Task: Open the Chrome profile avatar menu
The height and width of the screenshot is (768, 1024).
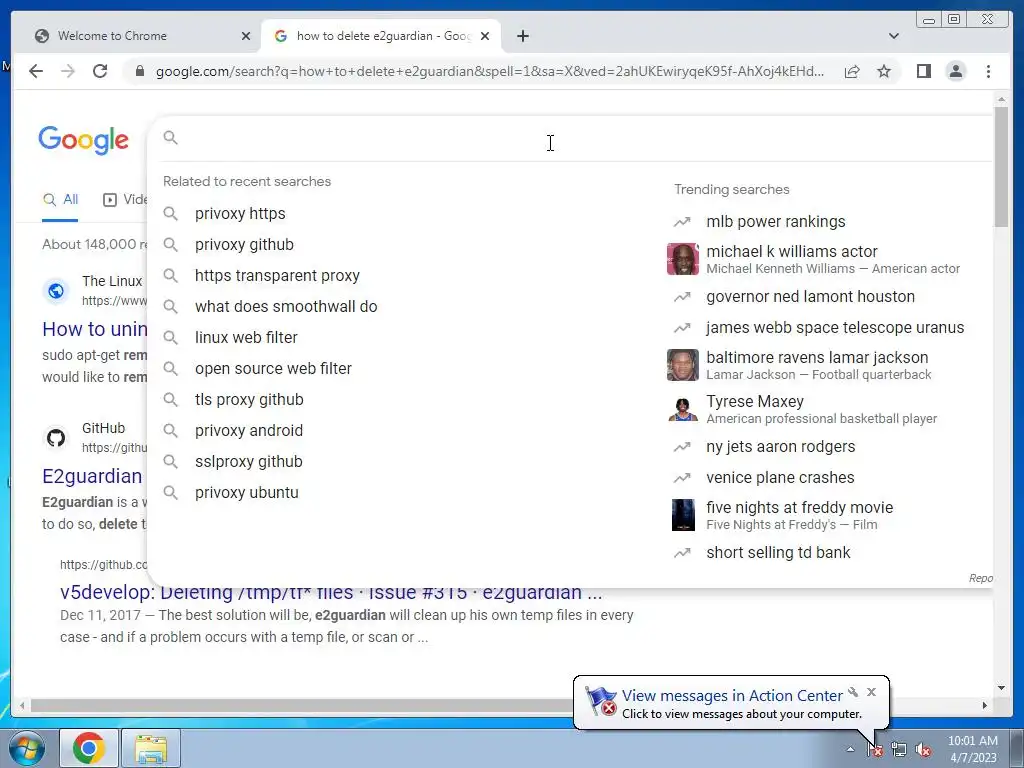Action: 955,71
